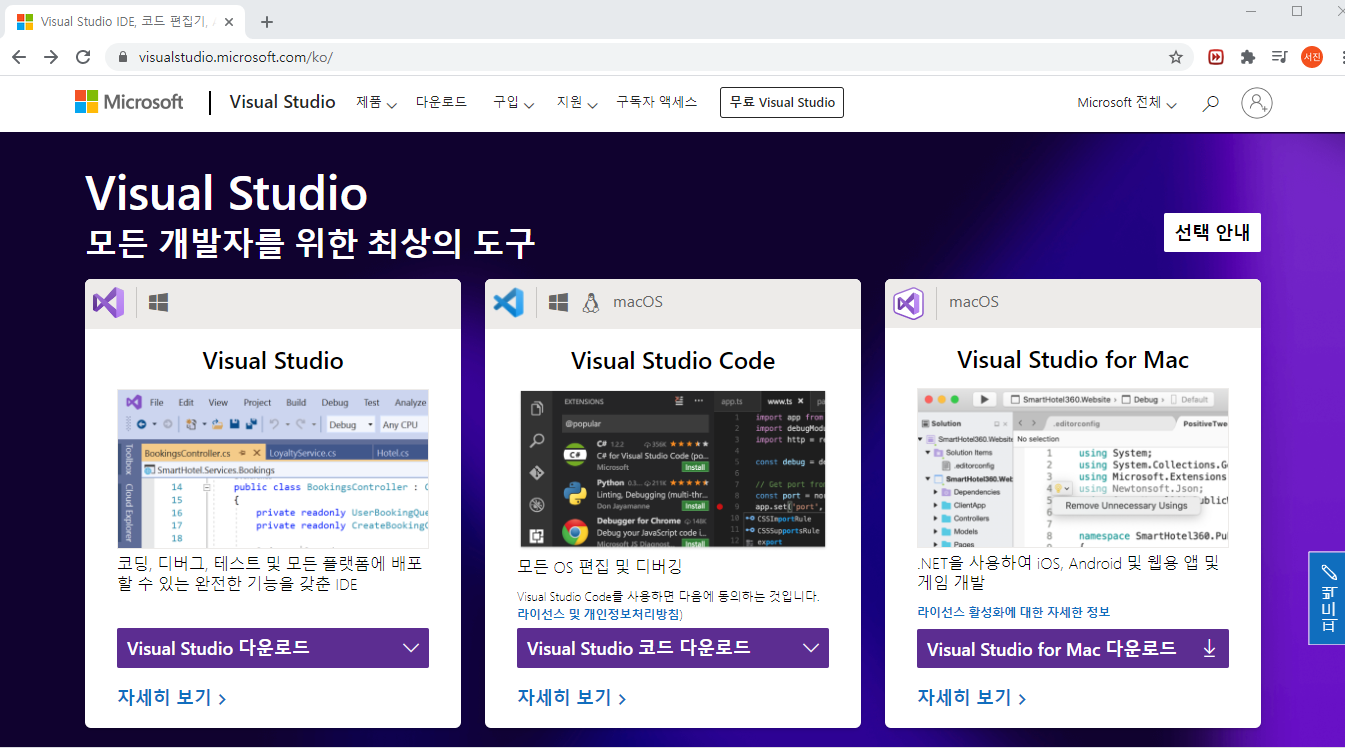Image resolution: width=1345 pixels, height=749 pixels.
Task: Open a new browser tab with the plus icon
Action: coord(267,22)
